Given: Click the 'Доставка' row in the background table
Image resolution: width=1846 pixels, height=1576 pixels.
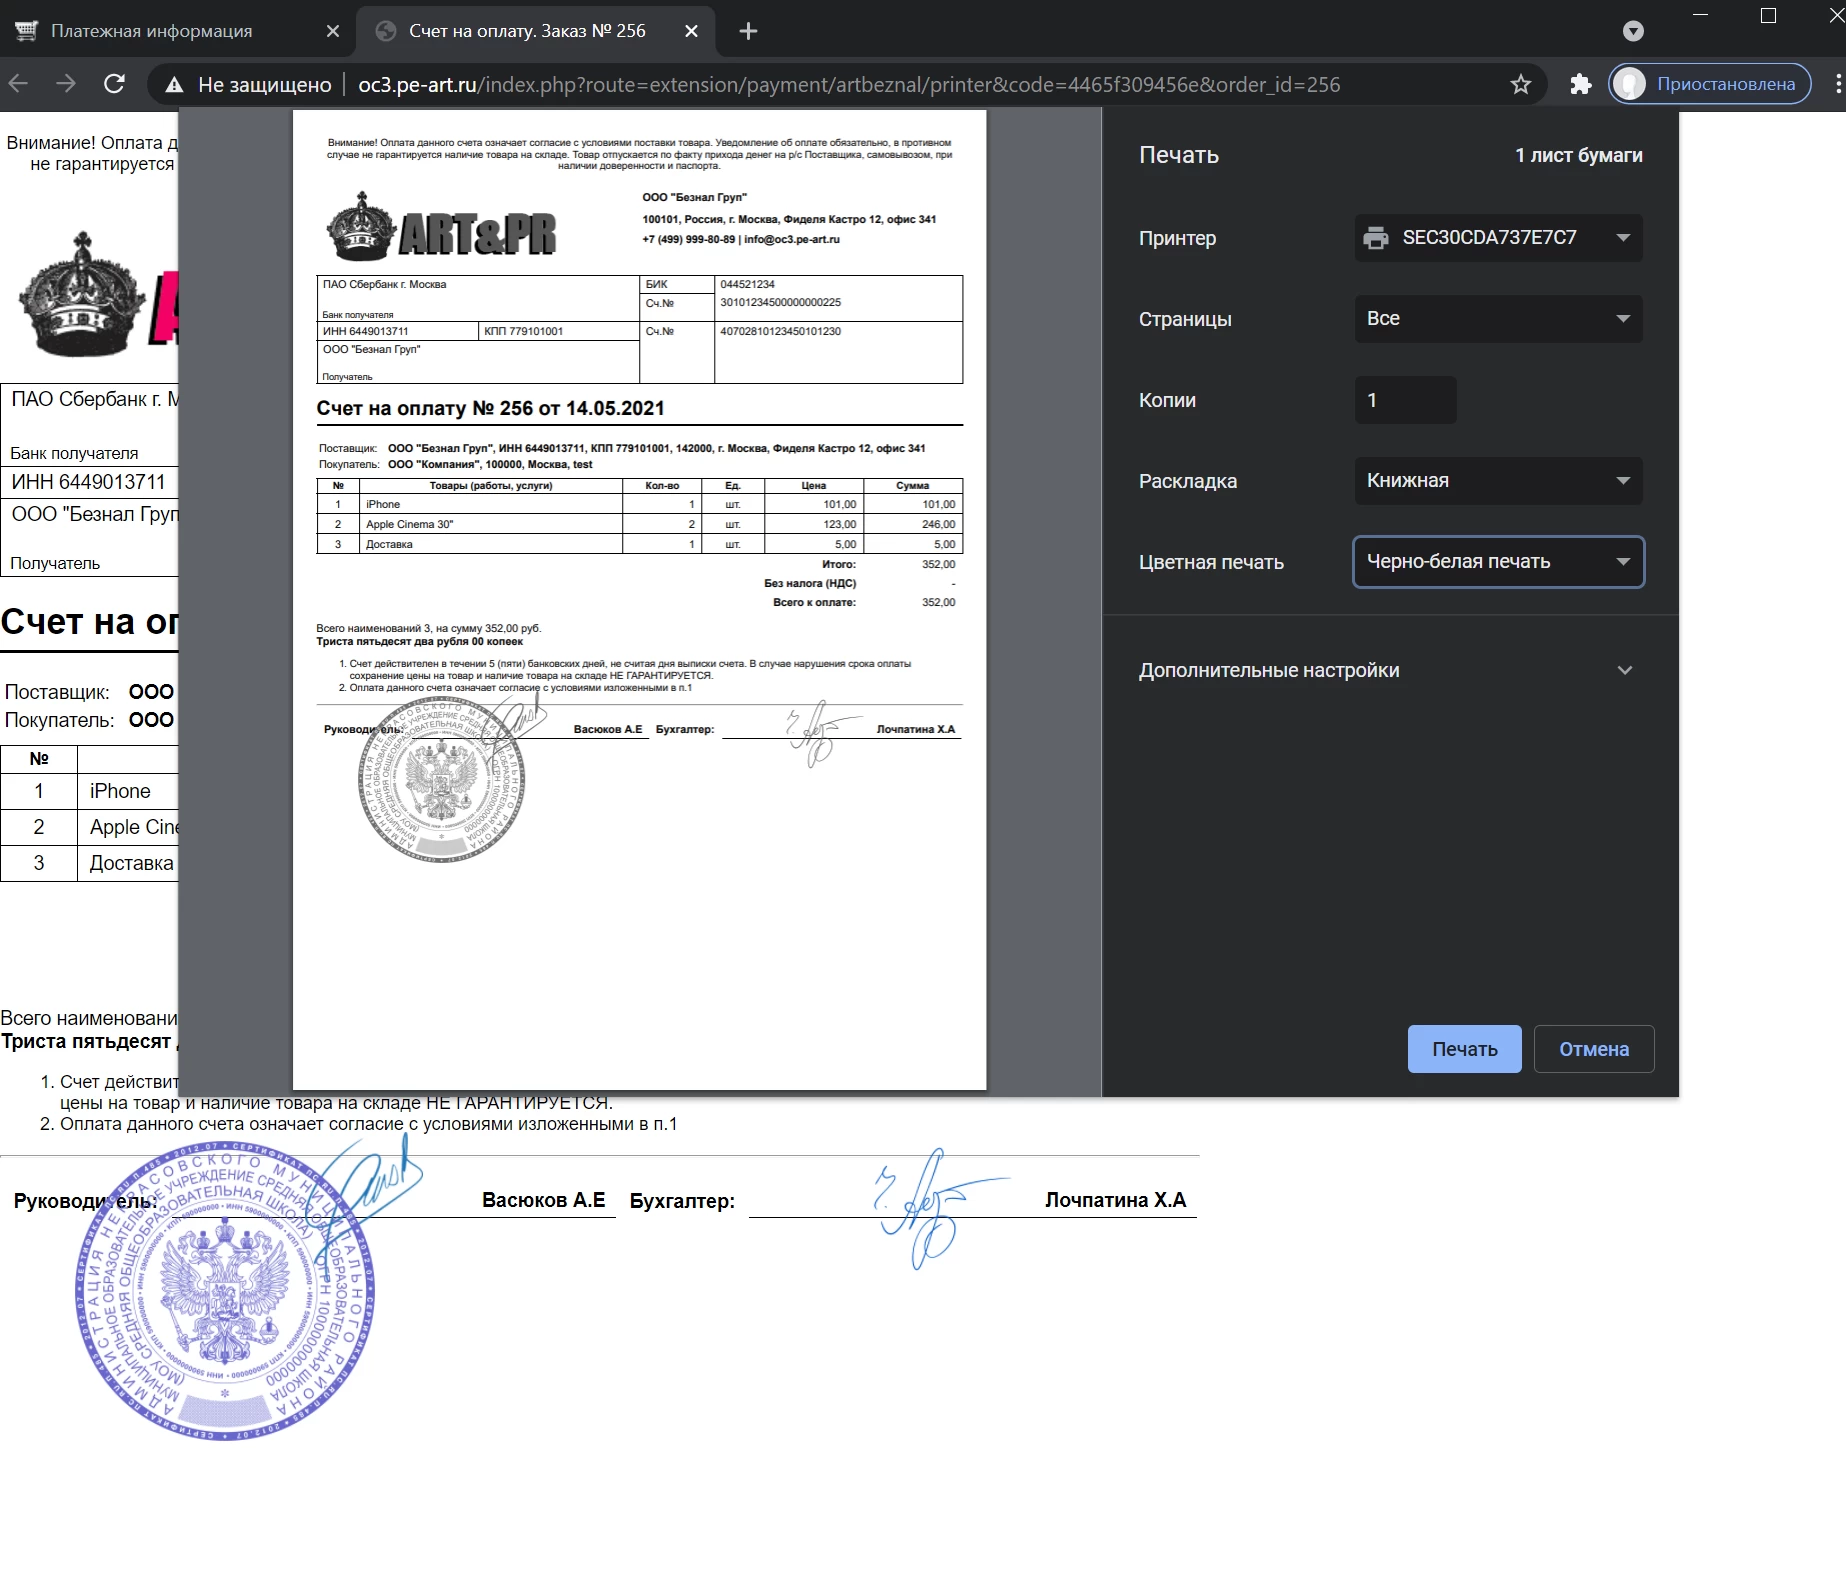Looking at the screenshot, I should 89,863.
